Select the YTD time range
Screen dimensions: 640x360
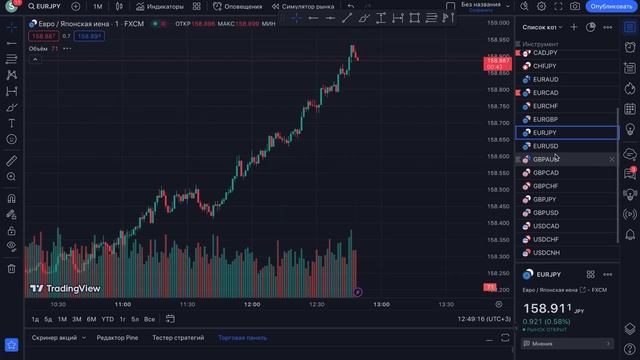107,319
